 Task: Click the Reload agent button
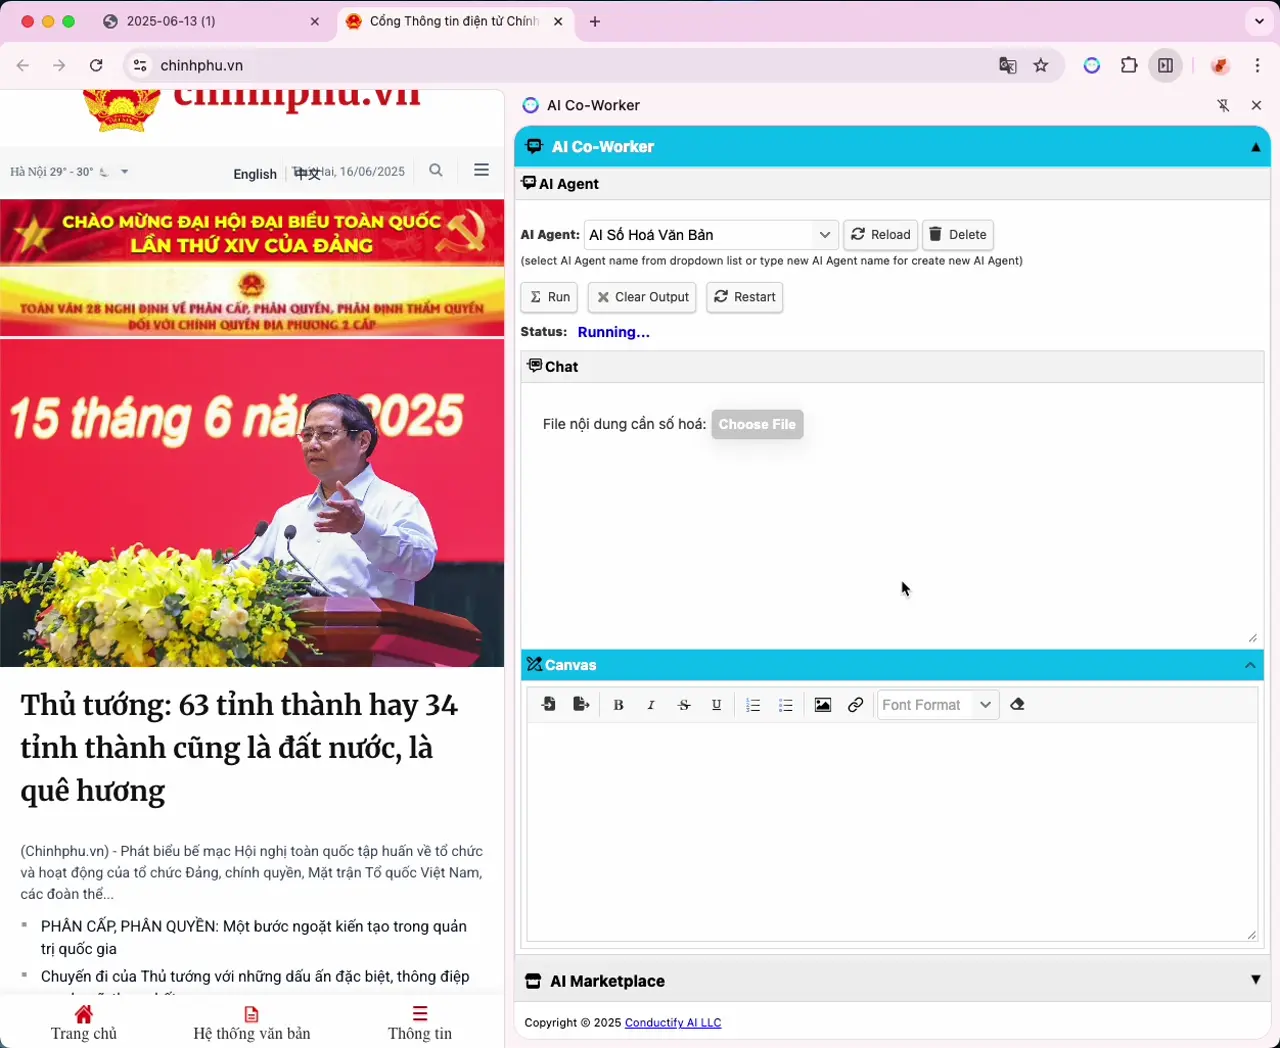click(881, 235)
